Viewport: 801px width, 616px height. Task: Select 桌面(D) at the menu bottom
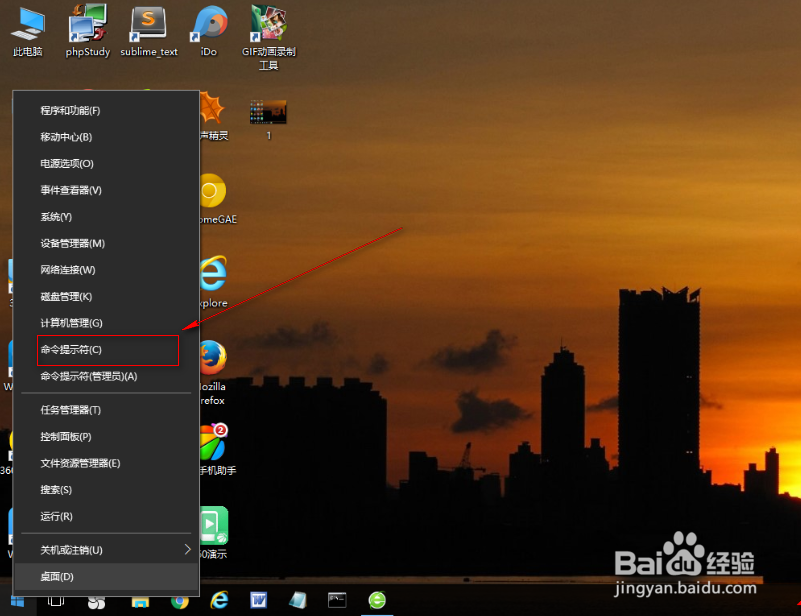click(106, 577)
